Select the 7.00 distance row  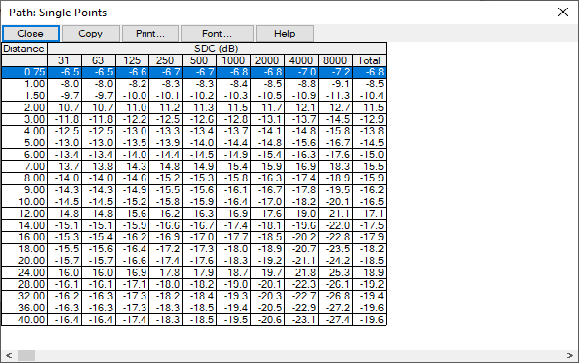click(x=194, y=167)
